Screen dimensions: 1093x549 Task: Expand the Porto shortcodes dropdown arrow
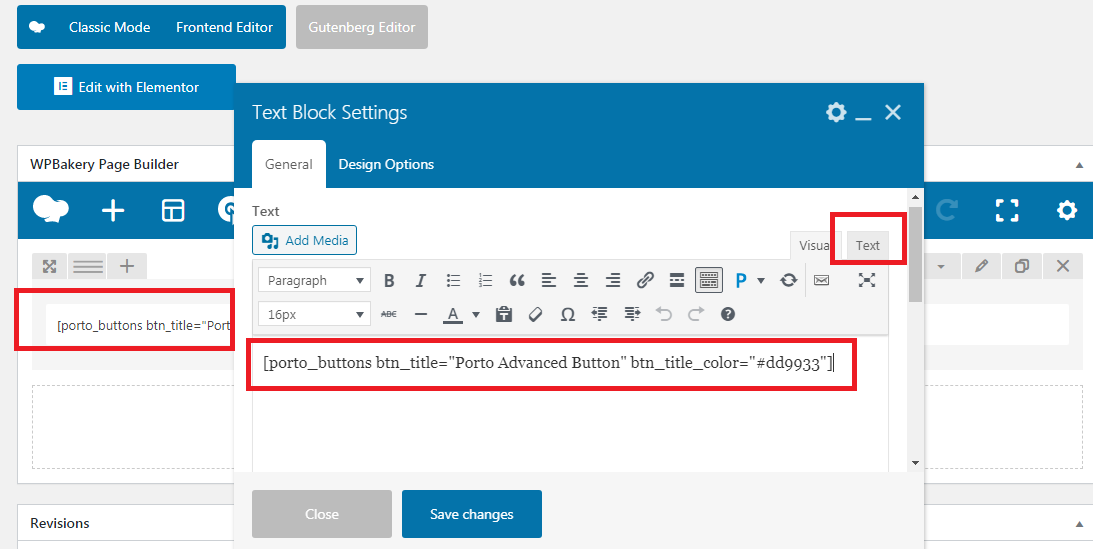point(761,281)
